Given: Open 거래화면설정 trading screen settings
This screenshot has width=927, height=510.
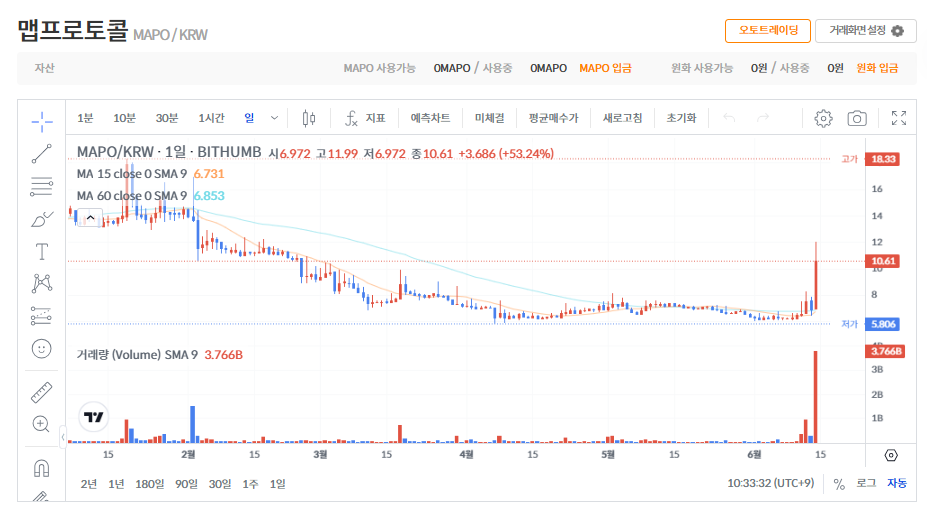Looking at the screenshot, I should (x=866, y=31).
